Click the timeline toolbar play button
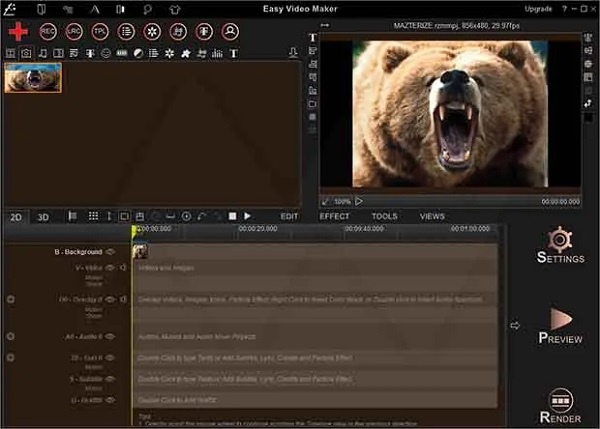Image resolution: width=600 pixels, height=429 pixels. (247, 216)
